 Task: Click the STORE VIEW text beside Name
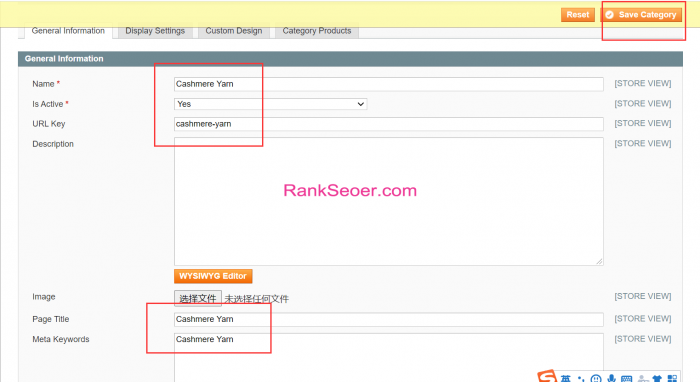coord(643,83)
